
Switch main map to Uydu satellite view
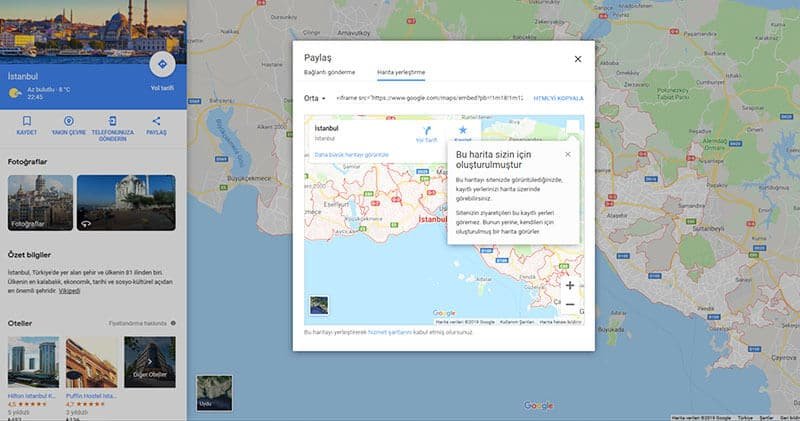click(214, 393)
